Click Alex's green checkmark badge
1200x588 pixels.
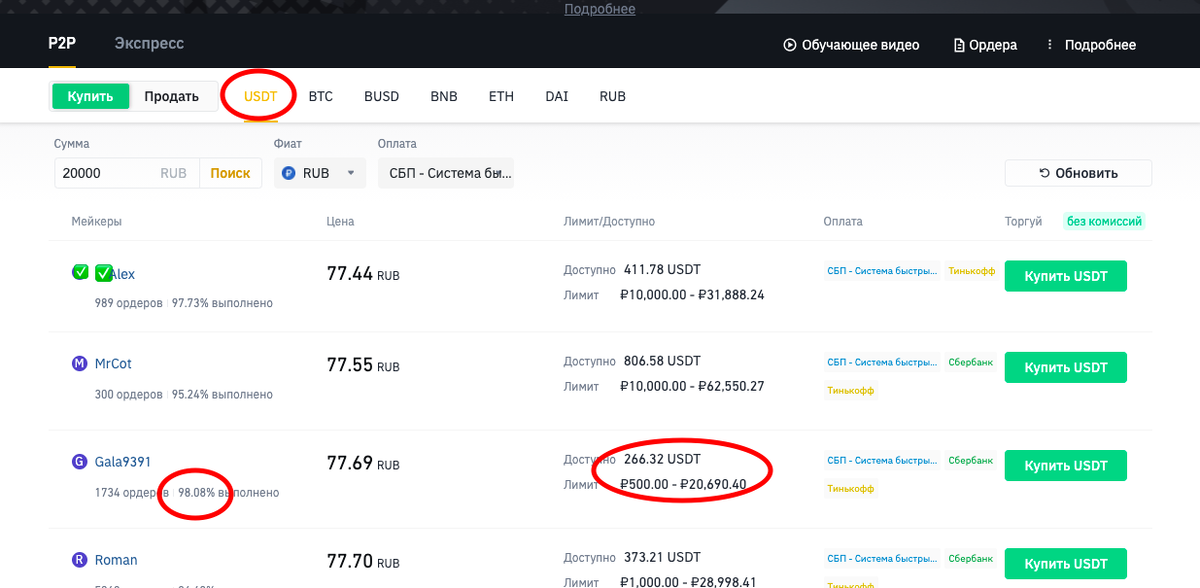[81, 273]
